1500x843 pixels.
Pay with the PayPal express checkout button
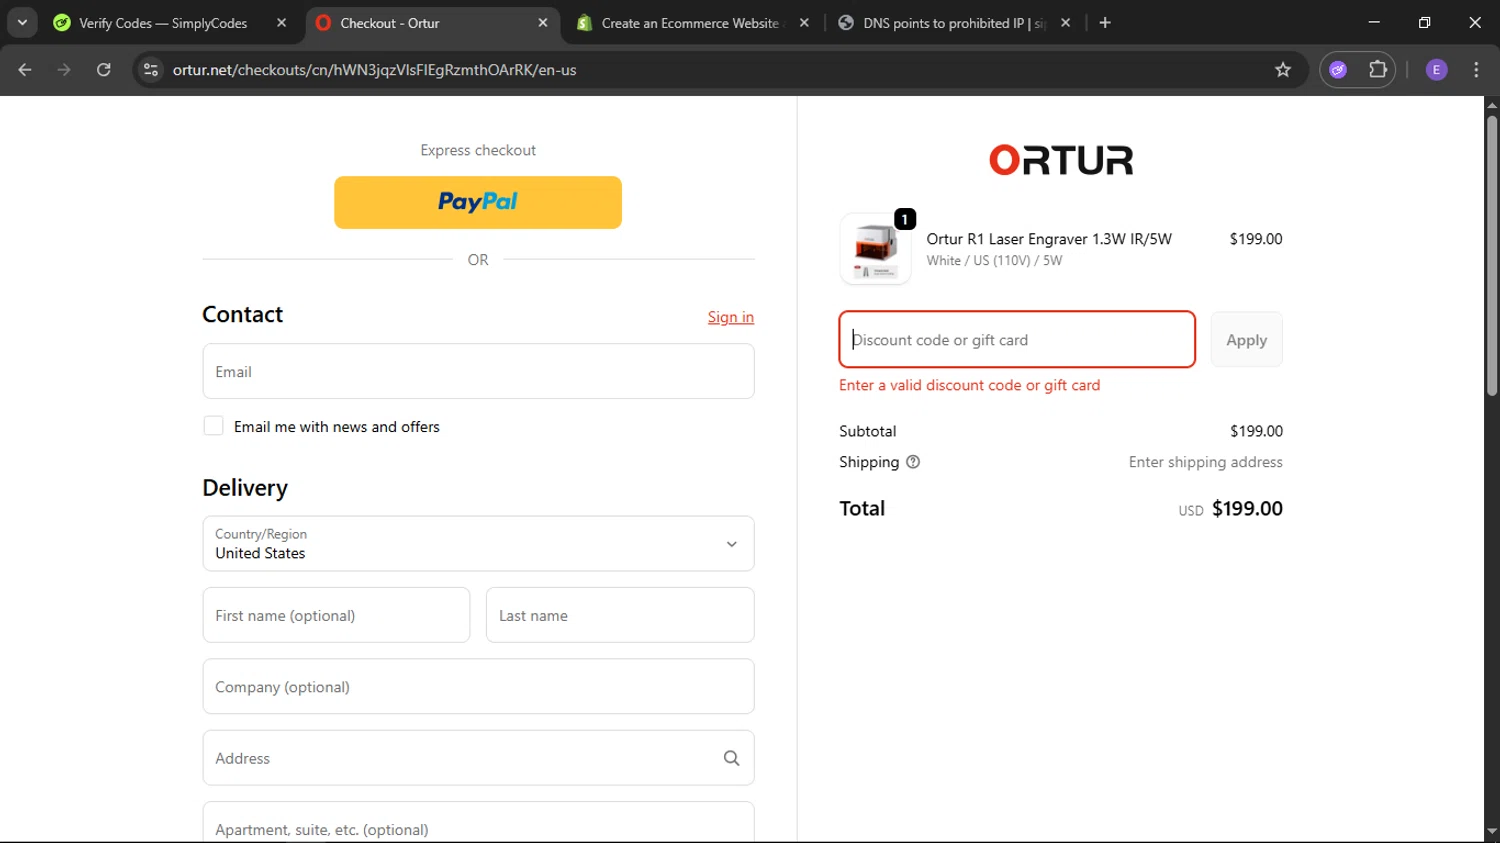pos(478,203)
